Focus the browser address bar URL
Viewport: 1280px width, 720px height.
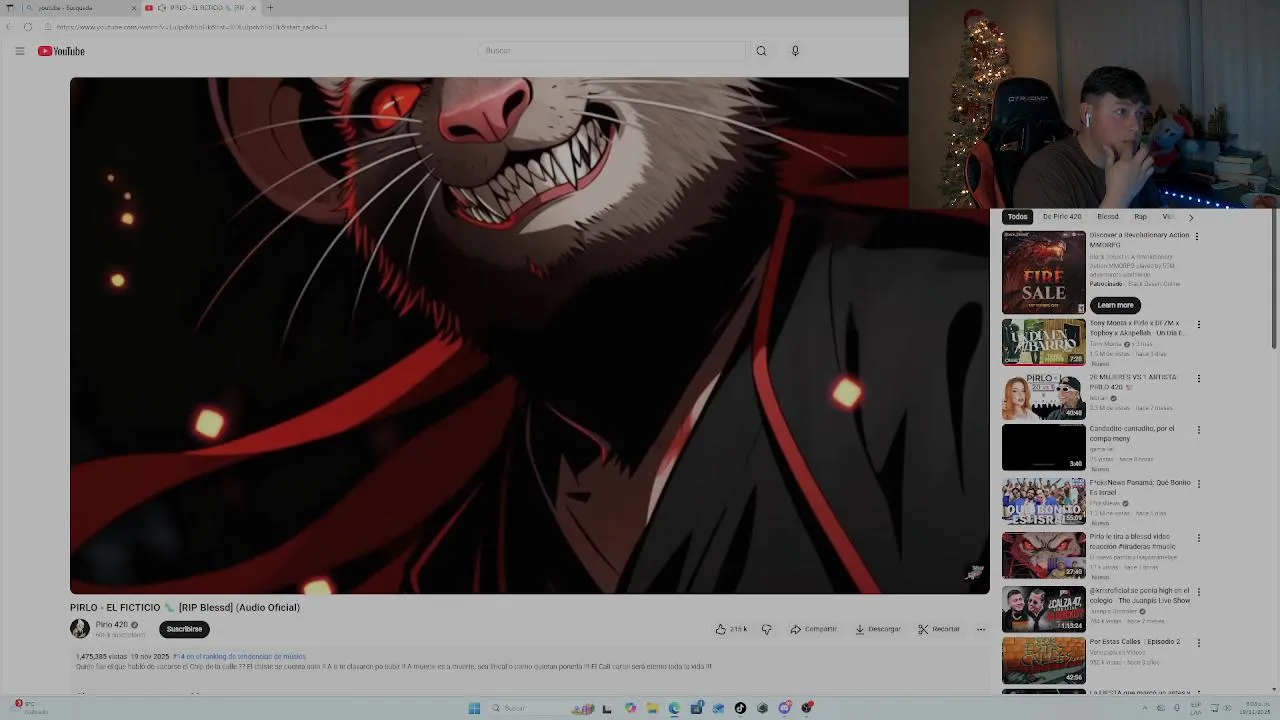[x=192, y=27]
